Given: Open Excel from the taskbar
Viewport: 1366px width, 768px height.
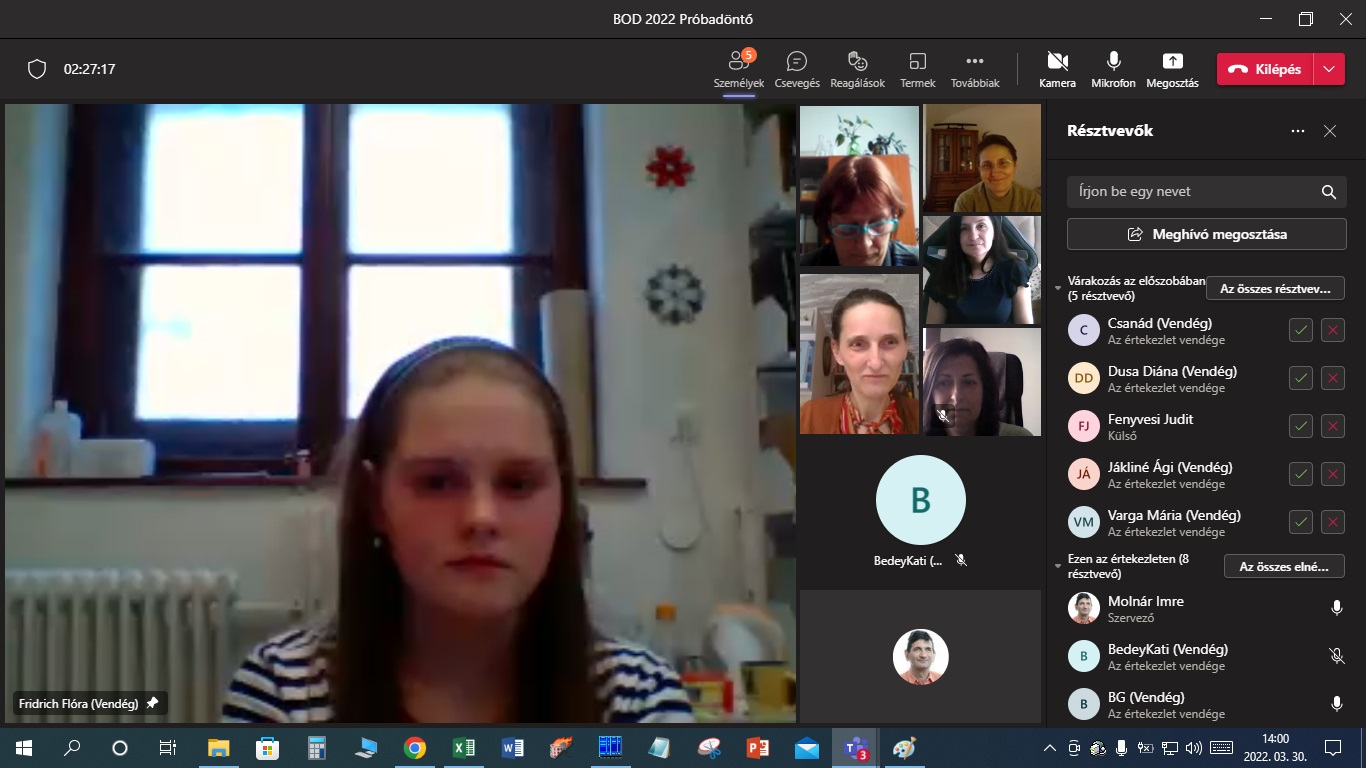Looking at the screenshot, I should [x=463, y=747].
